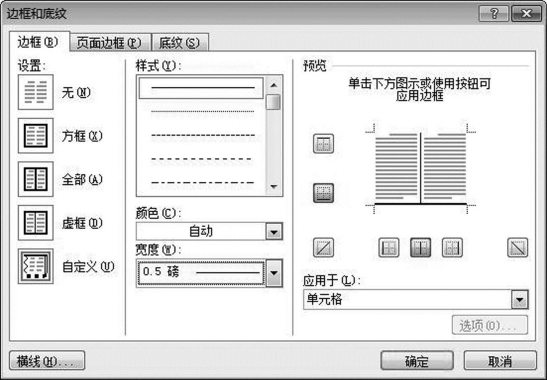Select the 无 (None) border setting icon
547x380 pixels.
click(x=36, y=92)
